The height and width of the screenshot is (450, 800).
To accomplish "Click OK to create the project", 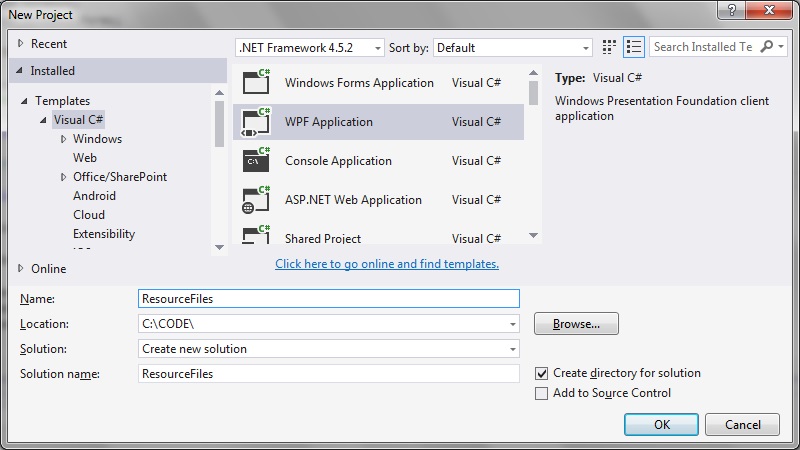I will pyautogui.click(x=661, y=424).
